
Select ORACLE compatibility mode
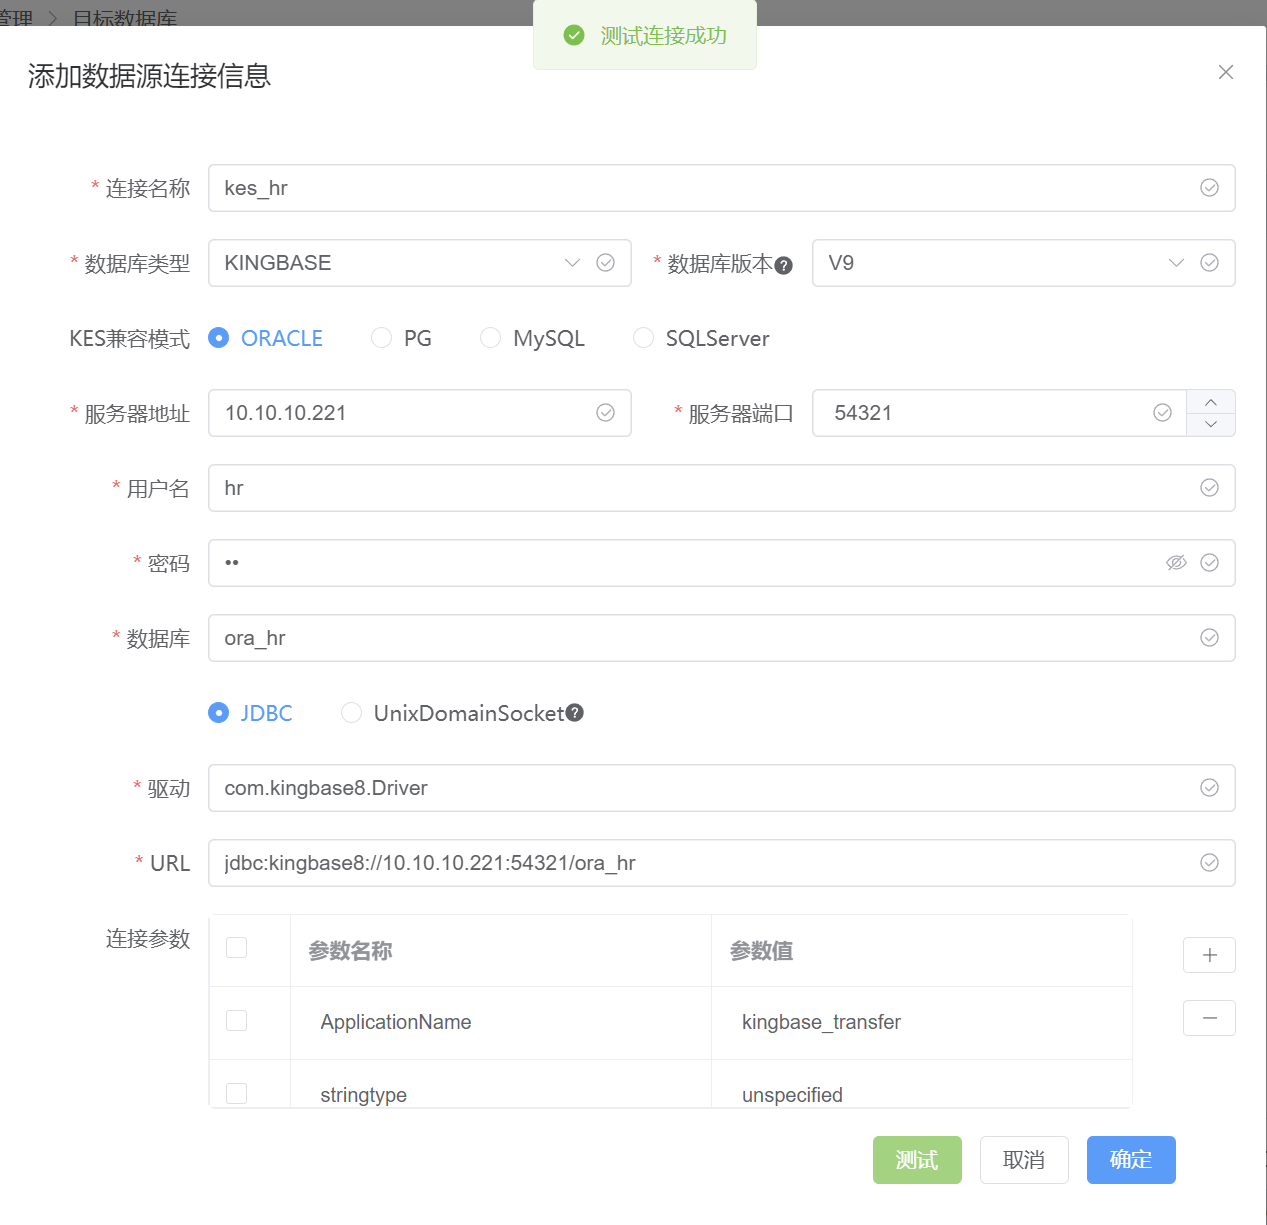265,338
